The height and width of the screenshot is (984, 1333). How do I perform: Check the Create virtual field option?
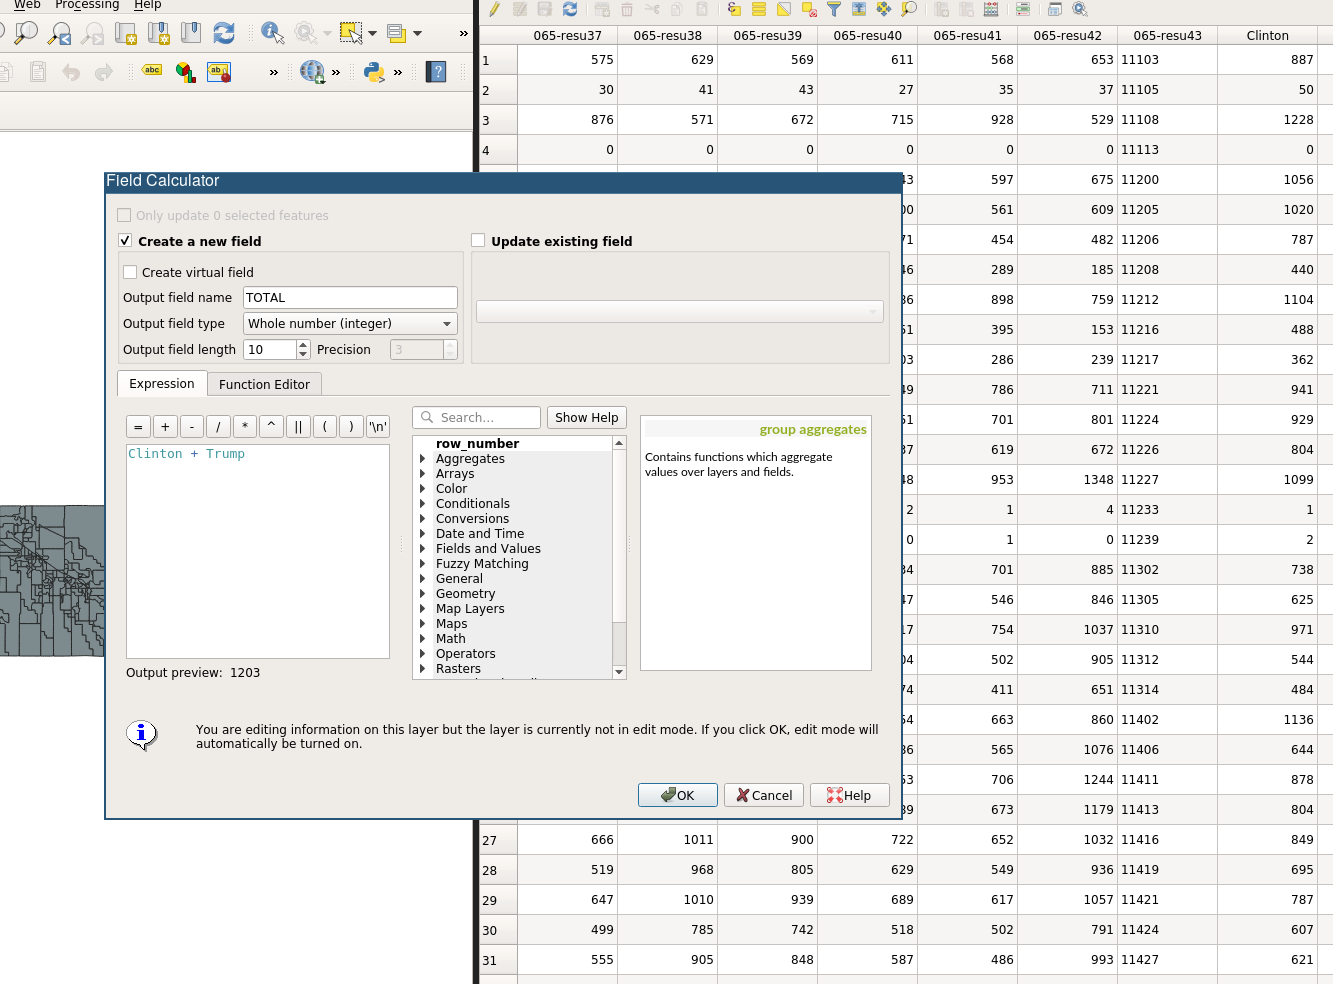[130, 272]
